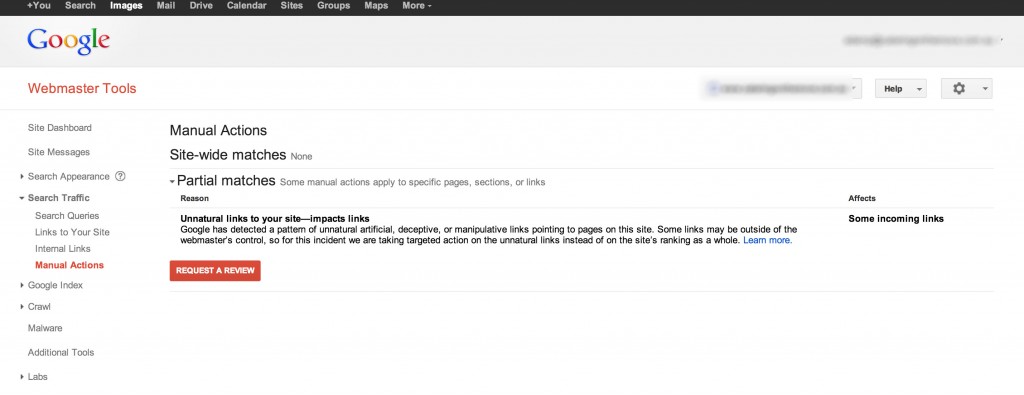The image size is (1024, 395).
Task: Open the blurred site selector dropdown
Action: [x=782, y=88]
